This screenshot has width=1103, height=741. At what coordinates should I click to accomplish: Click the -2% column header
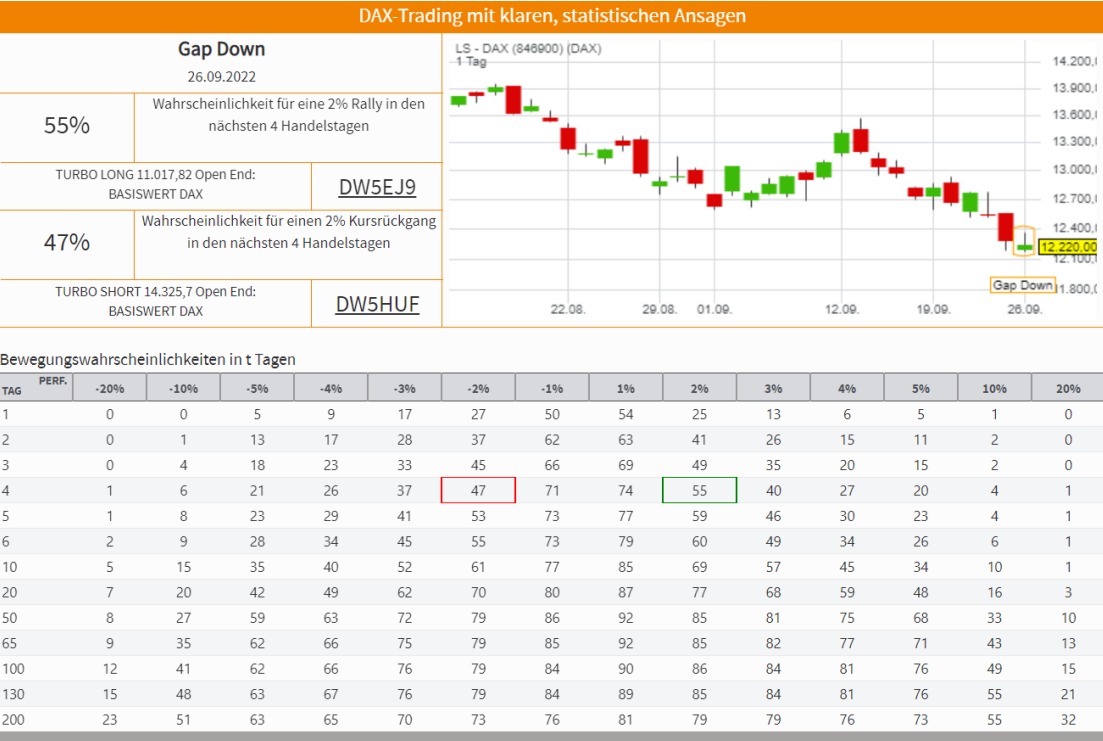pos(478,388)
